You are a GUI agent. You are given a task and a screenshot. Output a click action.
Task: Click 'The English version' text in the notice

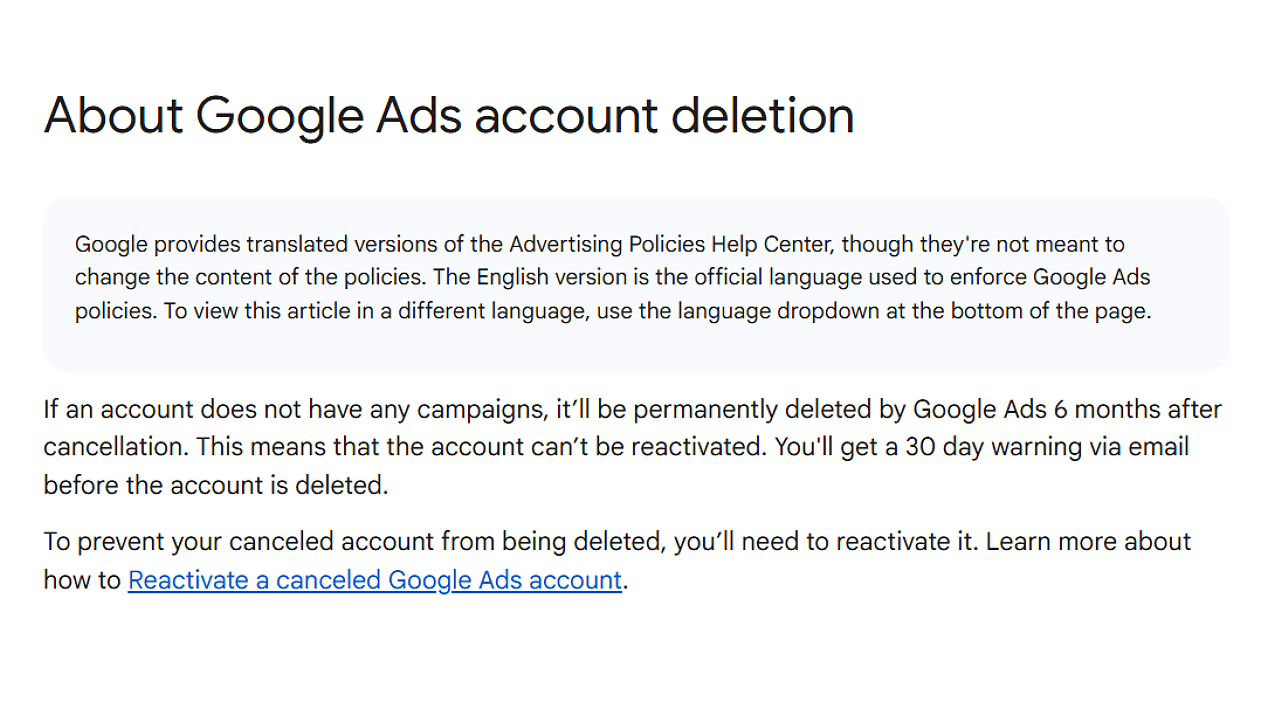click(x=514, y=277)
